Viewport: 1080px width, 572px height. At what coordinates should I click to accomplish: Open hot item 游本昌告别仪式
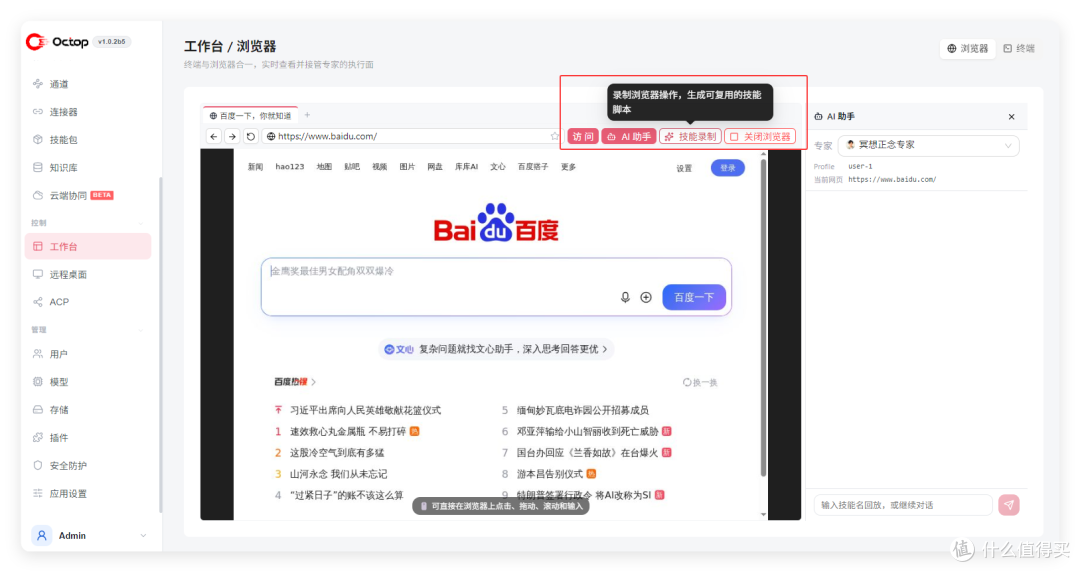550,474
